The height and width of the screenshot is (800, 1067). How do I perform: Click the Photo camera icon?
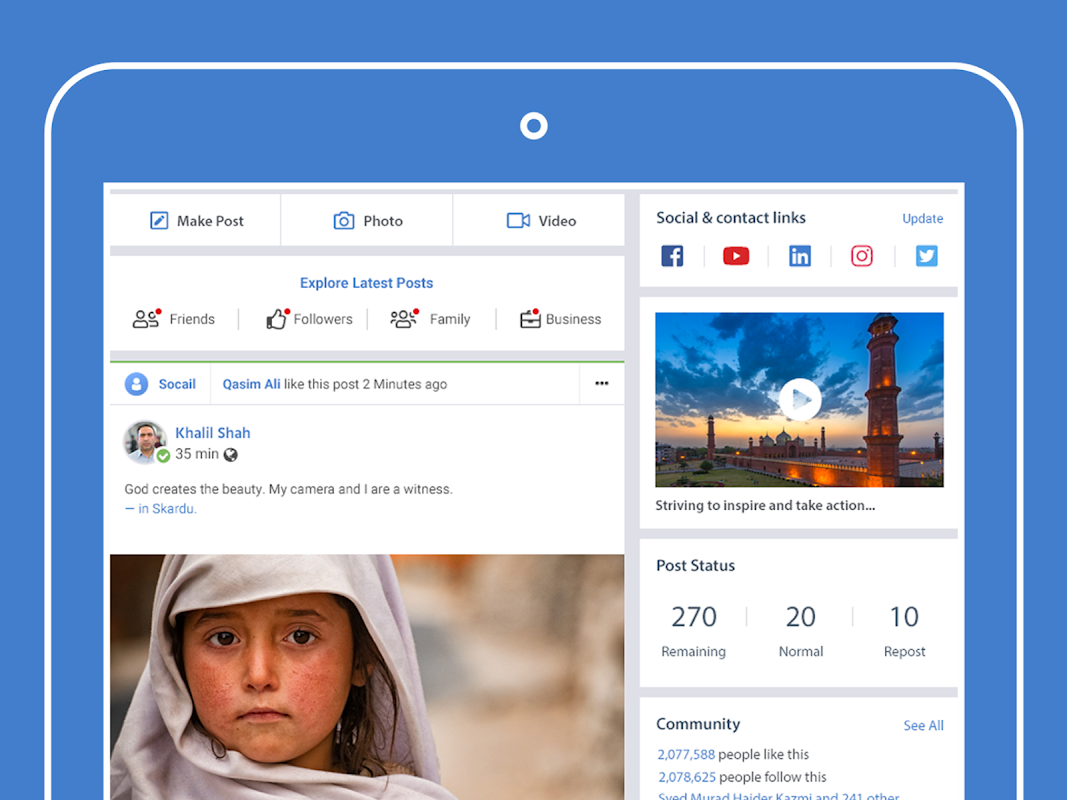(x=344, y=220)
